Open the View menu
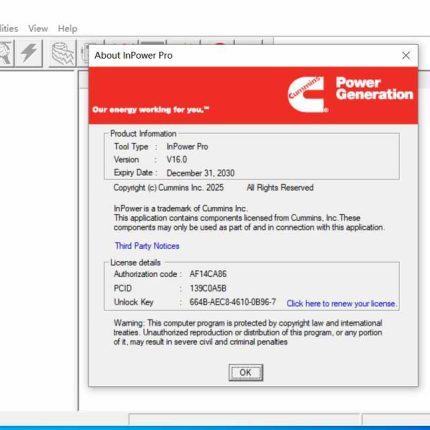430x430 pixels. click(38, 29)
